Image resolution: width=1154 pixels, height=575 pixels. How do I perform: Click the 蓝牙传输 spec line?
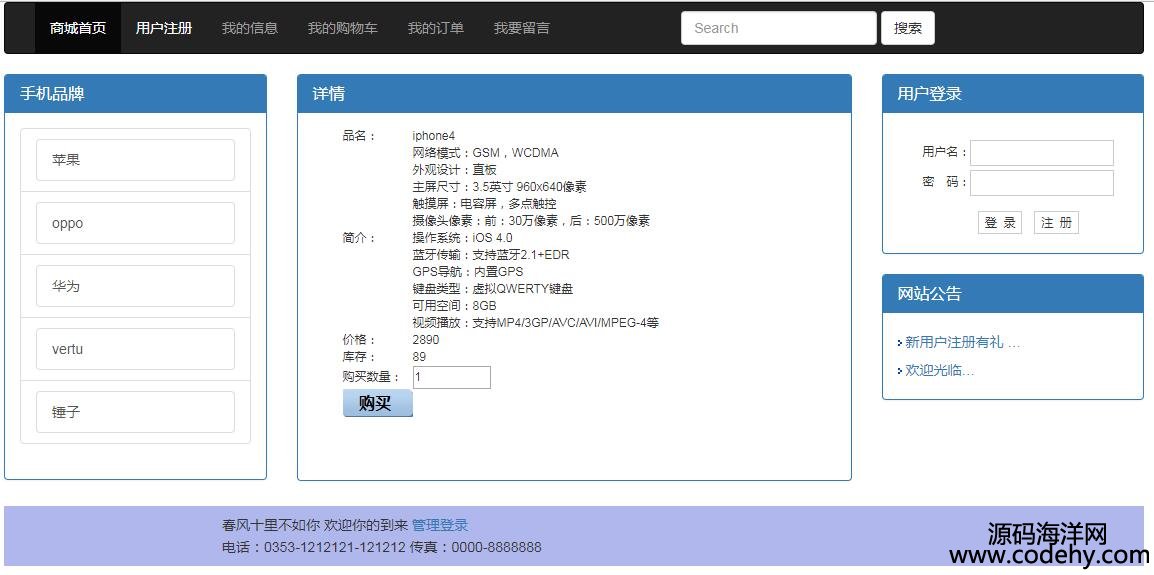pos(491,255)
